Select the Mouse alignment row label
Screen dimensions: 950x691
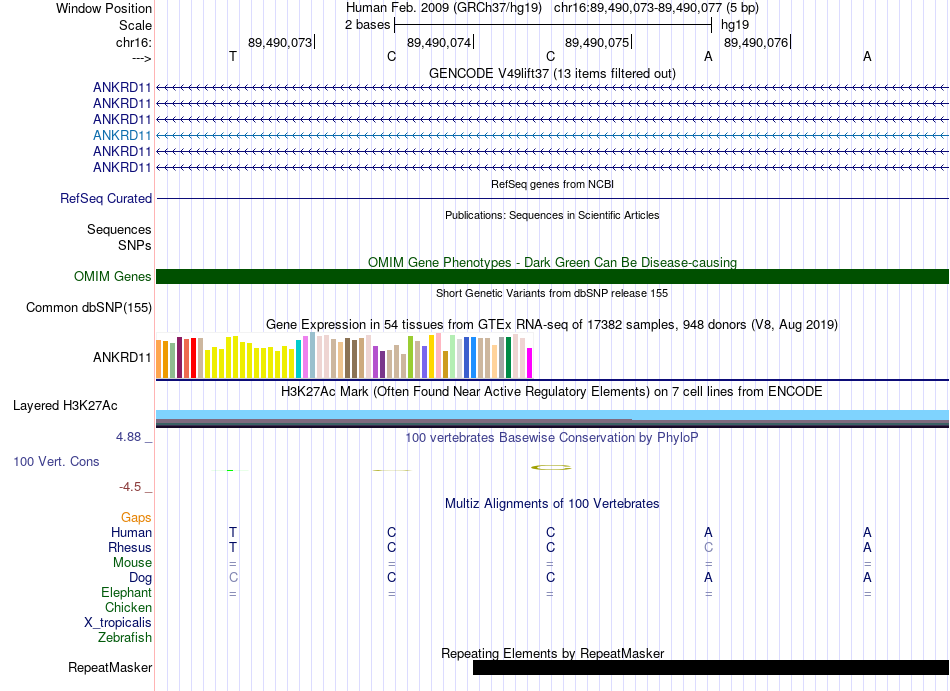pos(132,563)
